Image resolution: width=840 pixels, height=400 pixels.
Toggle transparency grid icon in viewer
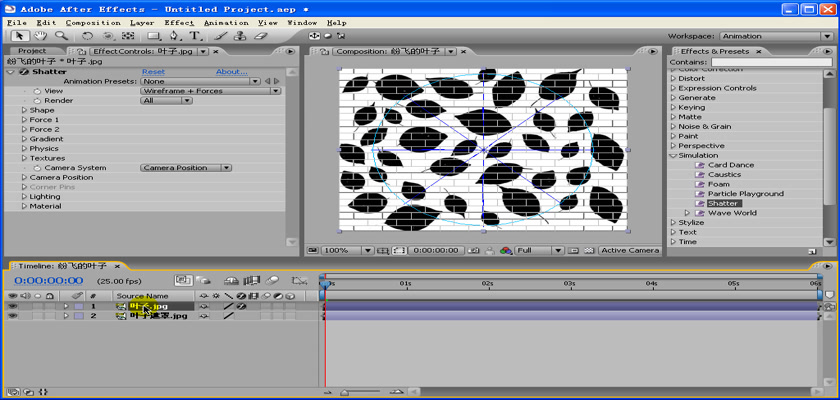click(x=589, y=251)
